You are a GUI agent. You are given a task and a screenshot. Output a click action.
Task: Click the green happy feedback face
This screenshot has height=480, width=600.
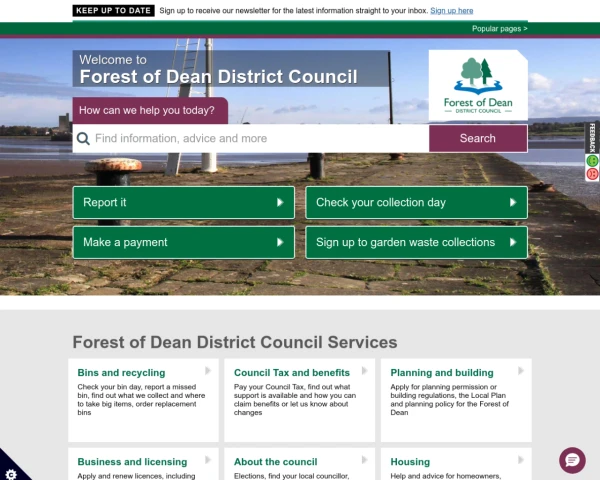(592, 160)
